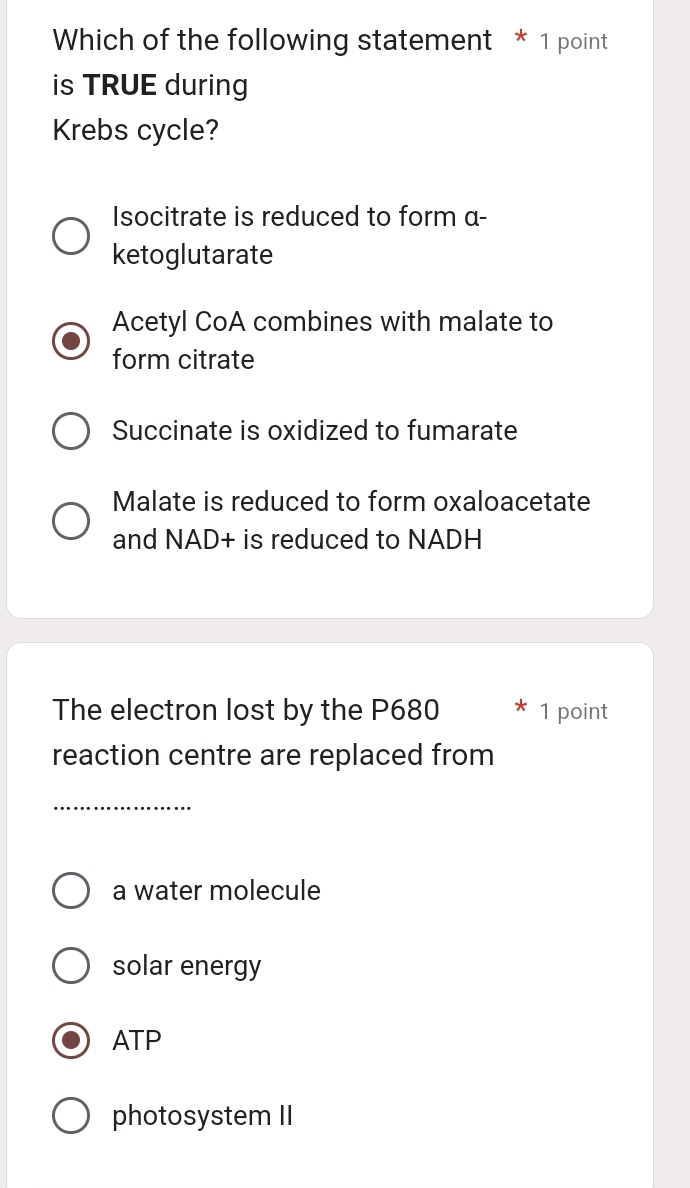Select "Acetyl CoA combines with malate to form citrate"

coord(71,341)
